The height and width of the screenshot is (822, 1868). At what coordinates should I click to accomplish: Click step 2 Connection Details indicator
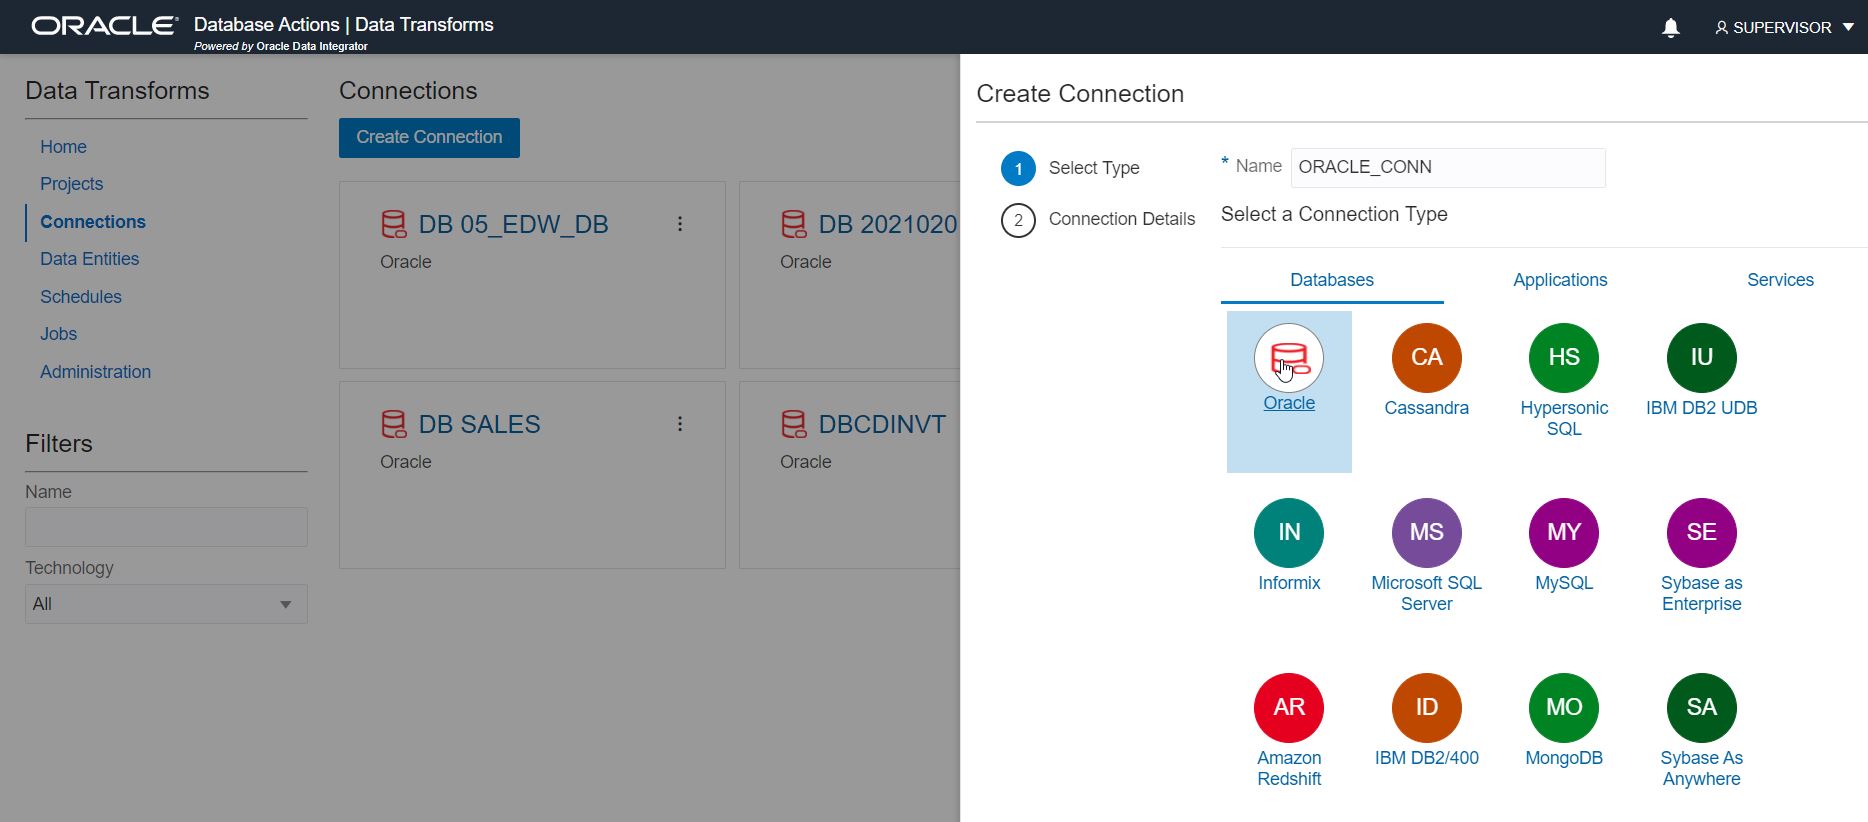[1018, 220]
